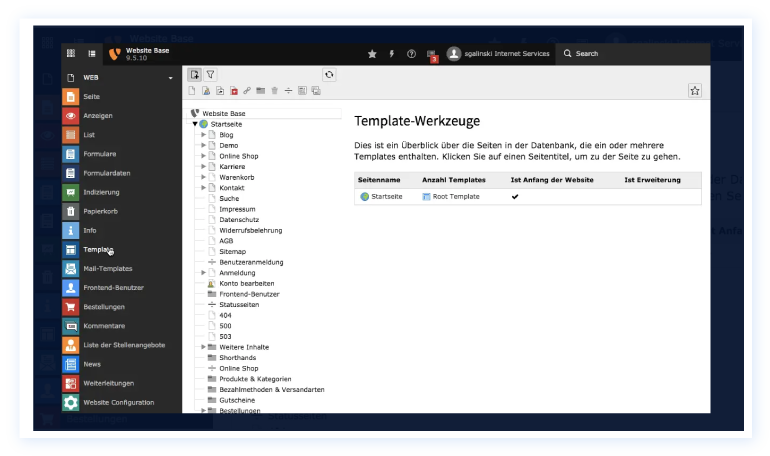Open the List module
The image size is (770, 456).
coord(120,135)
